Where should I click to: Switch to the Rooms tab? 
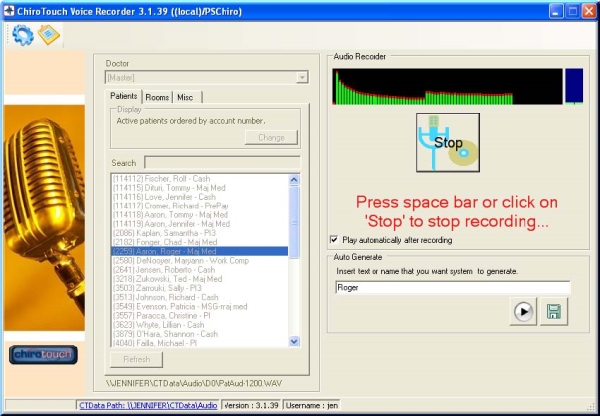coord(157,97)
